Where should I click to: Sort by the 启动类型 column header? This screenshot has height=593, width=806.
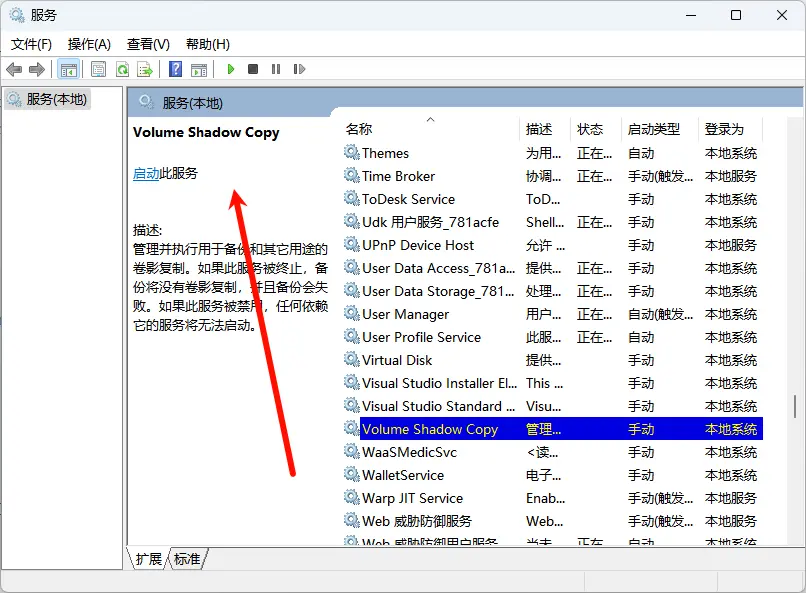pyautogui.click(x=661, y=129)
